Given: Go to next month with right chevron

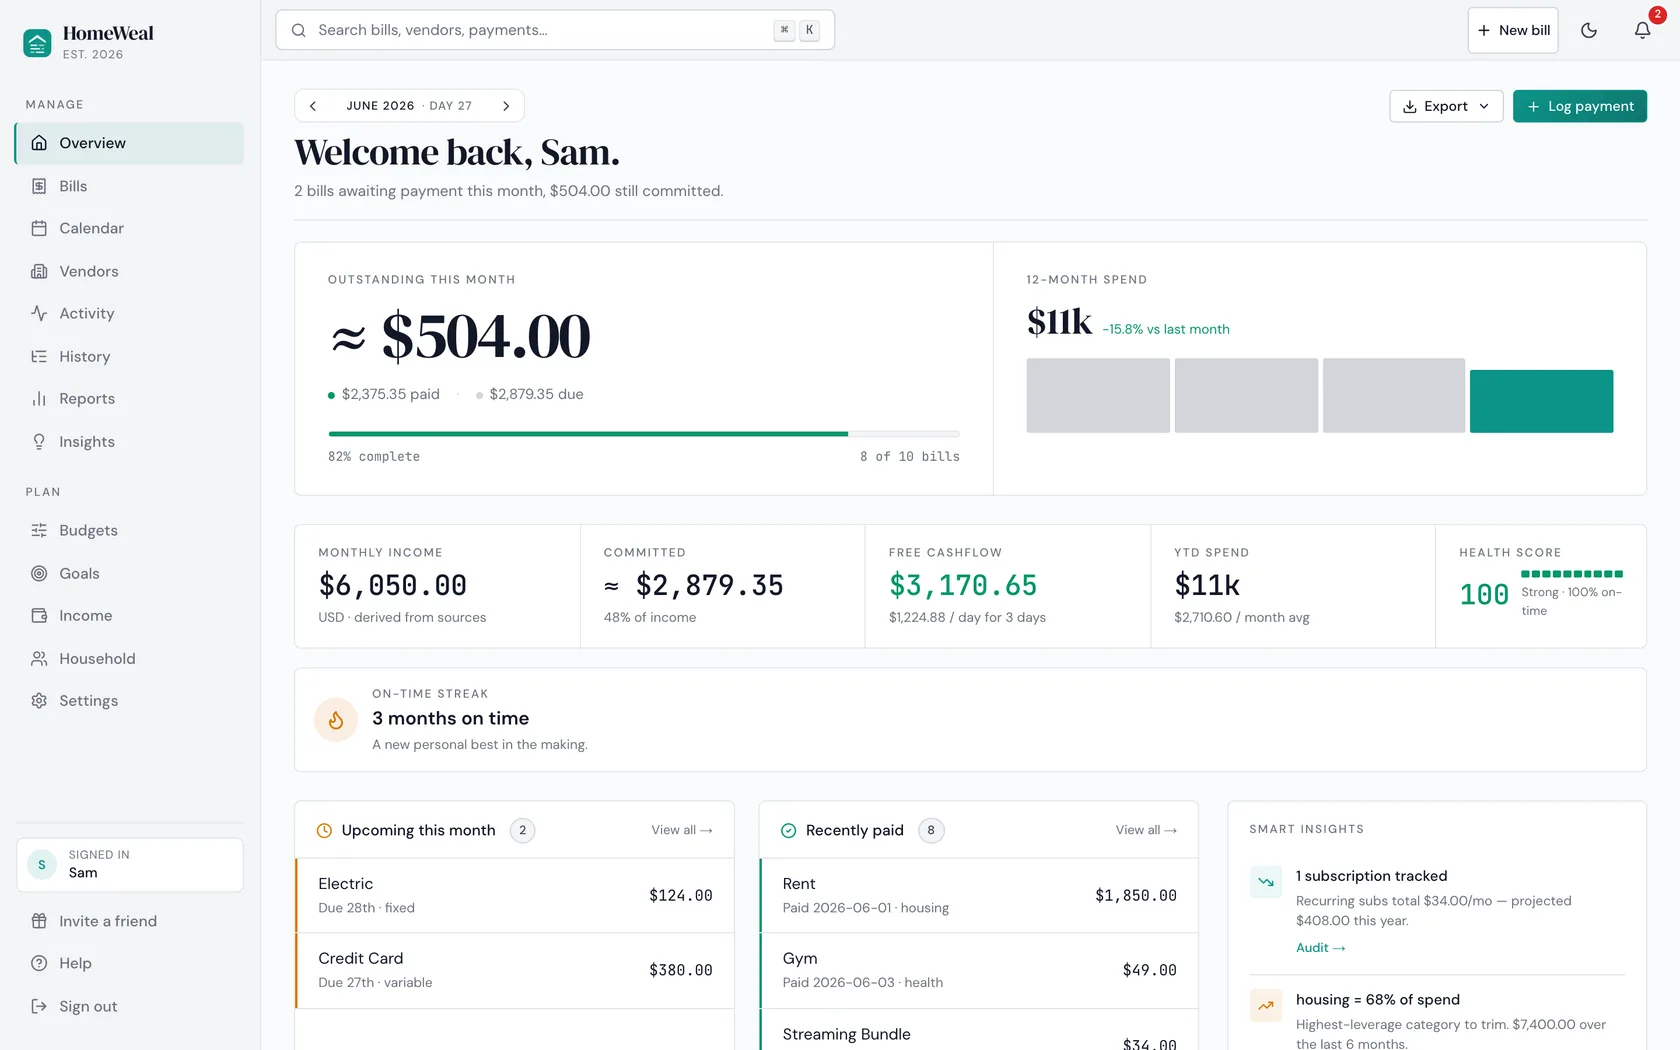Looking at the screenshot, I should click(x=506, y=106).
